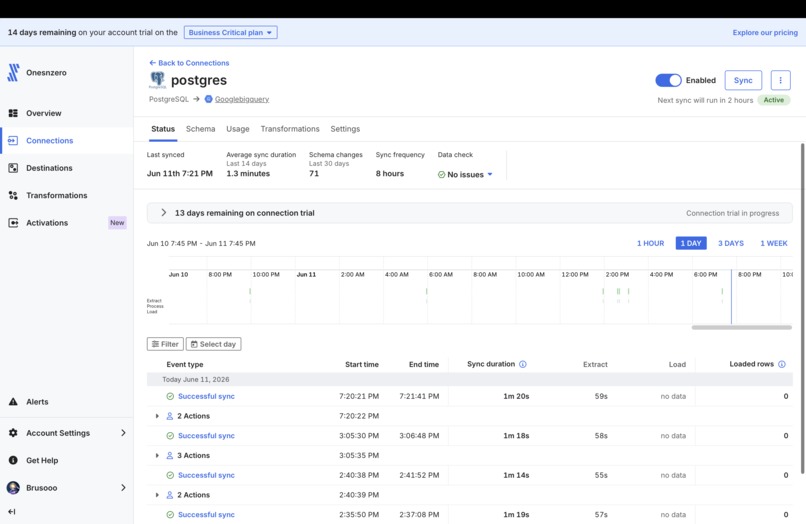Expand the 13 days remaining connection trial

click(163, 213)
